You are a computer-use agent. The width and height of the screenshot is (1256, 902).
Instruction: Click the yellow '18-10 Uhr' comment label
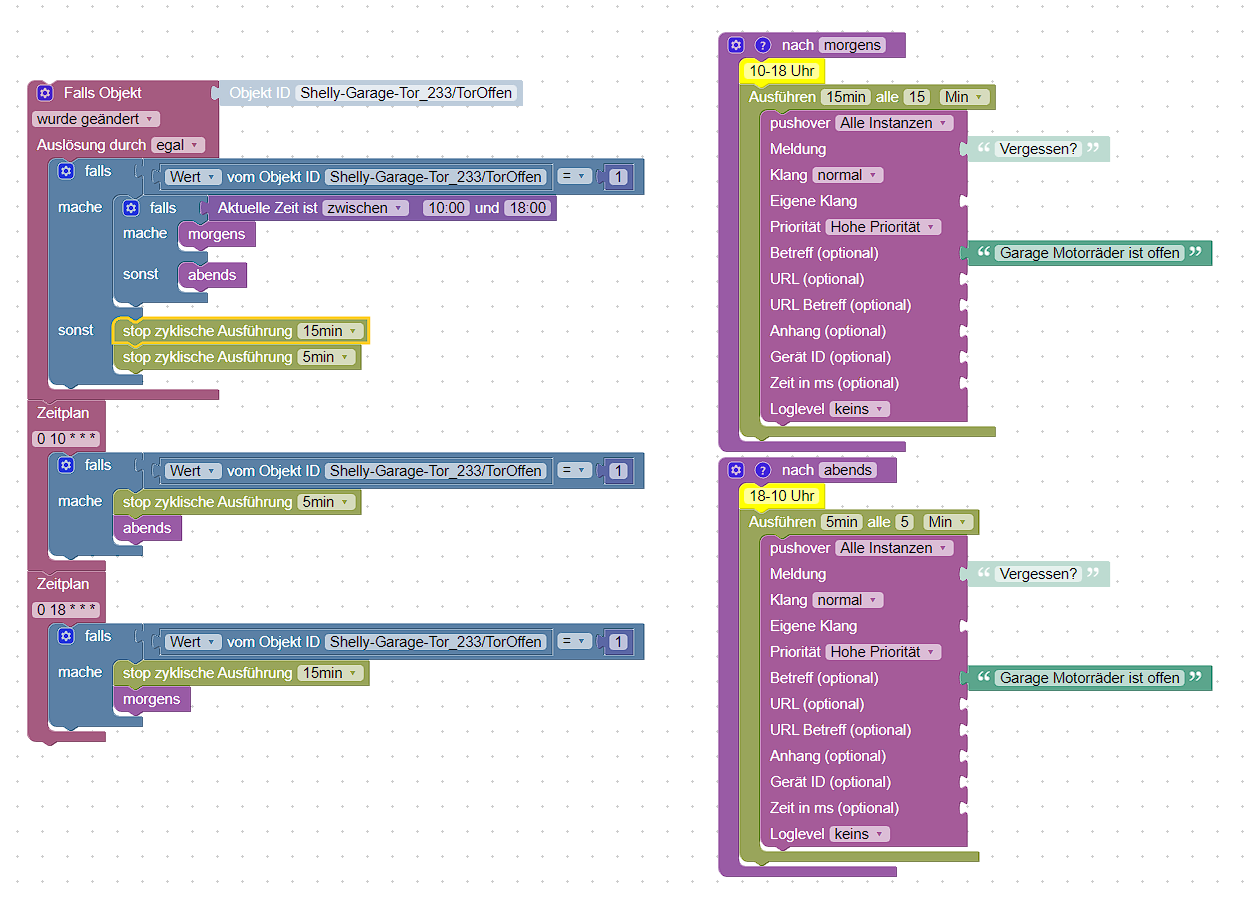pos(782,496)
